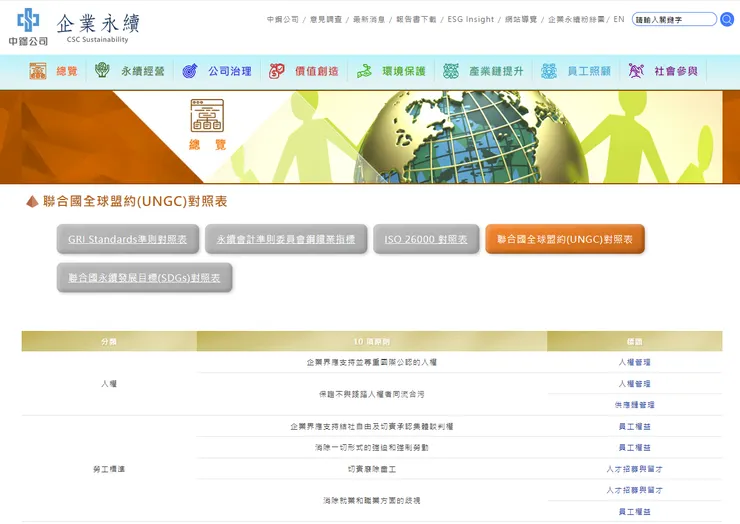The width and height of the screenshot is (740, 524).
Task: Open 供應鏈管理 link
Action: 634,405
